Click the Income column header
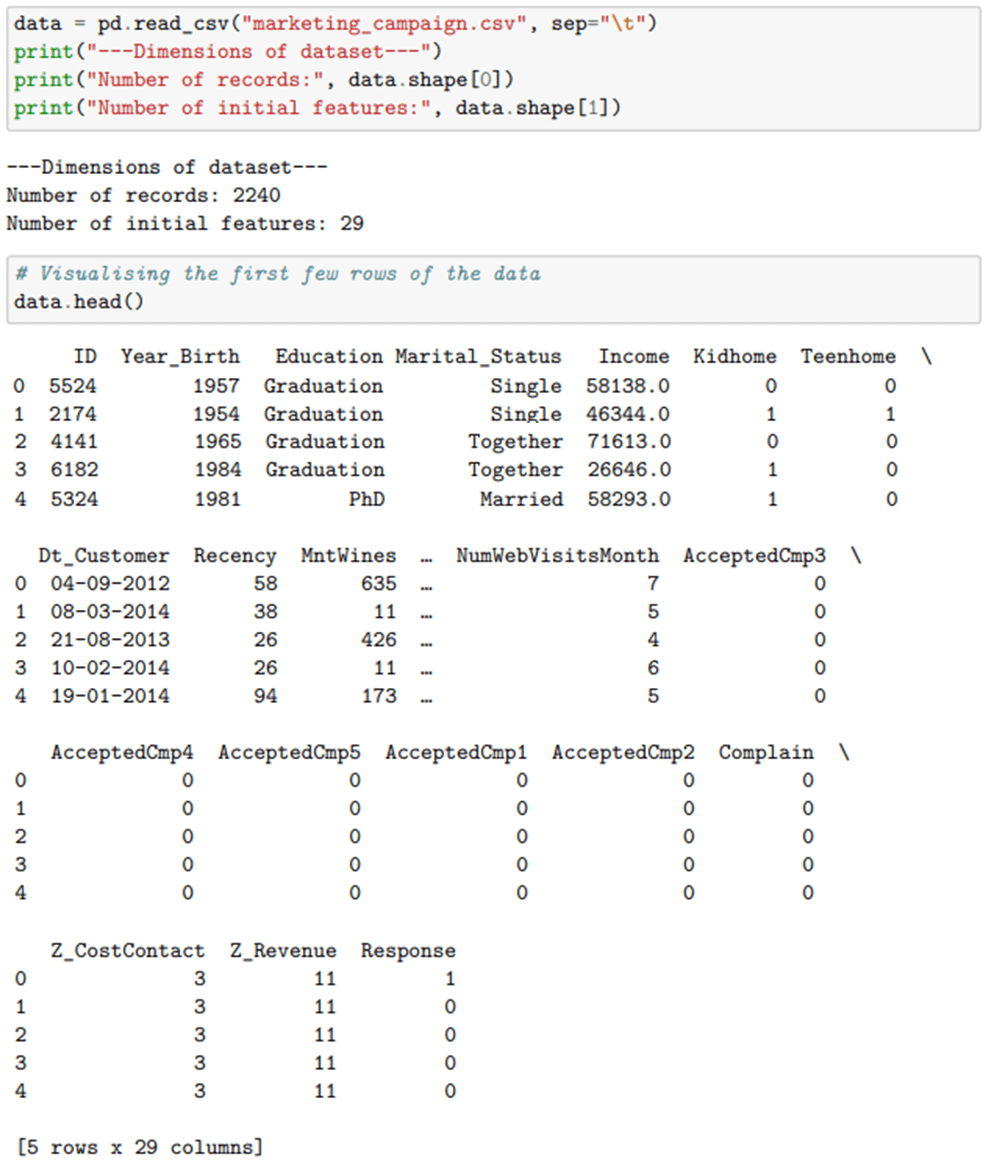994x1171 pixels. [633, 357]
